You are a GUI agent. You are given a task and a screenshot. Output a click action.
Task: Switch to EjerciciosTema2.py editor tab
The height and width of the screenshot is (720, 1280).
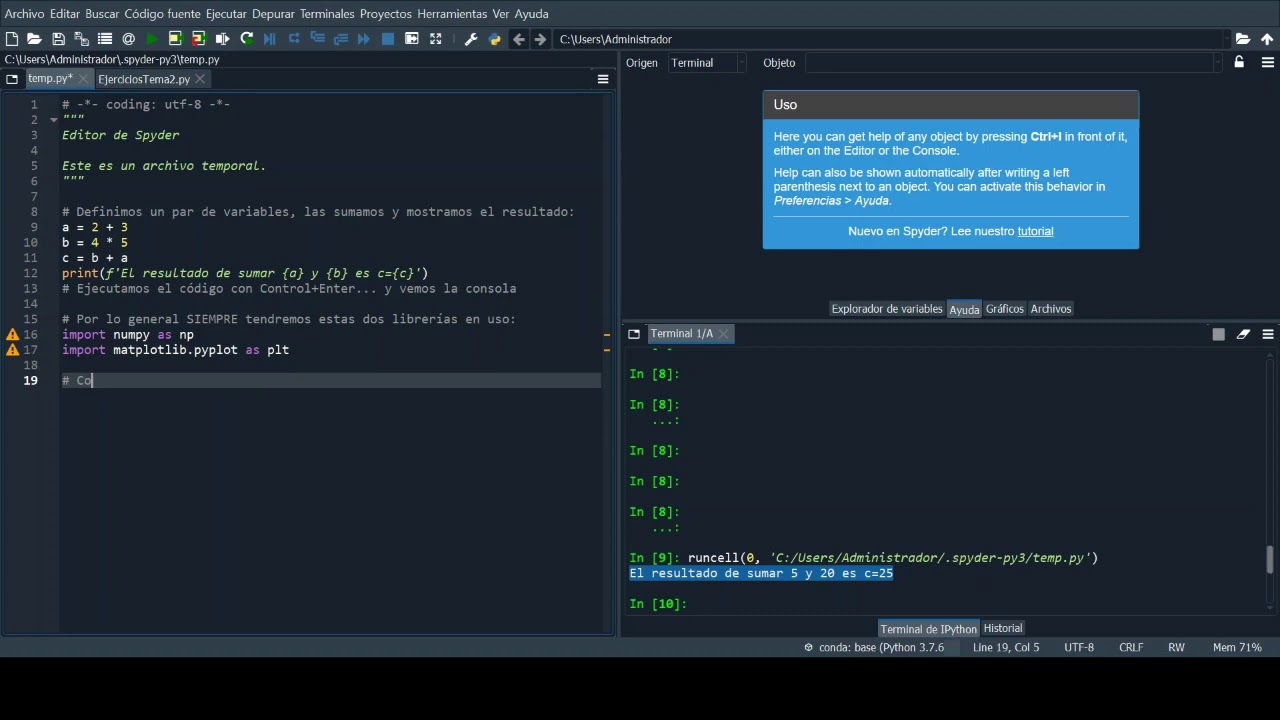(x=144, y=79)
